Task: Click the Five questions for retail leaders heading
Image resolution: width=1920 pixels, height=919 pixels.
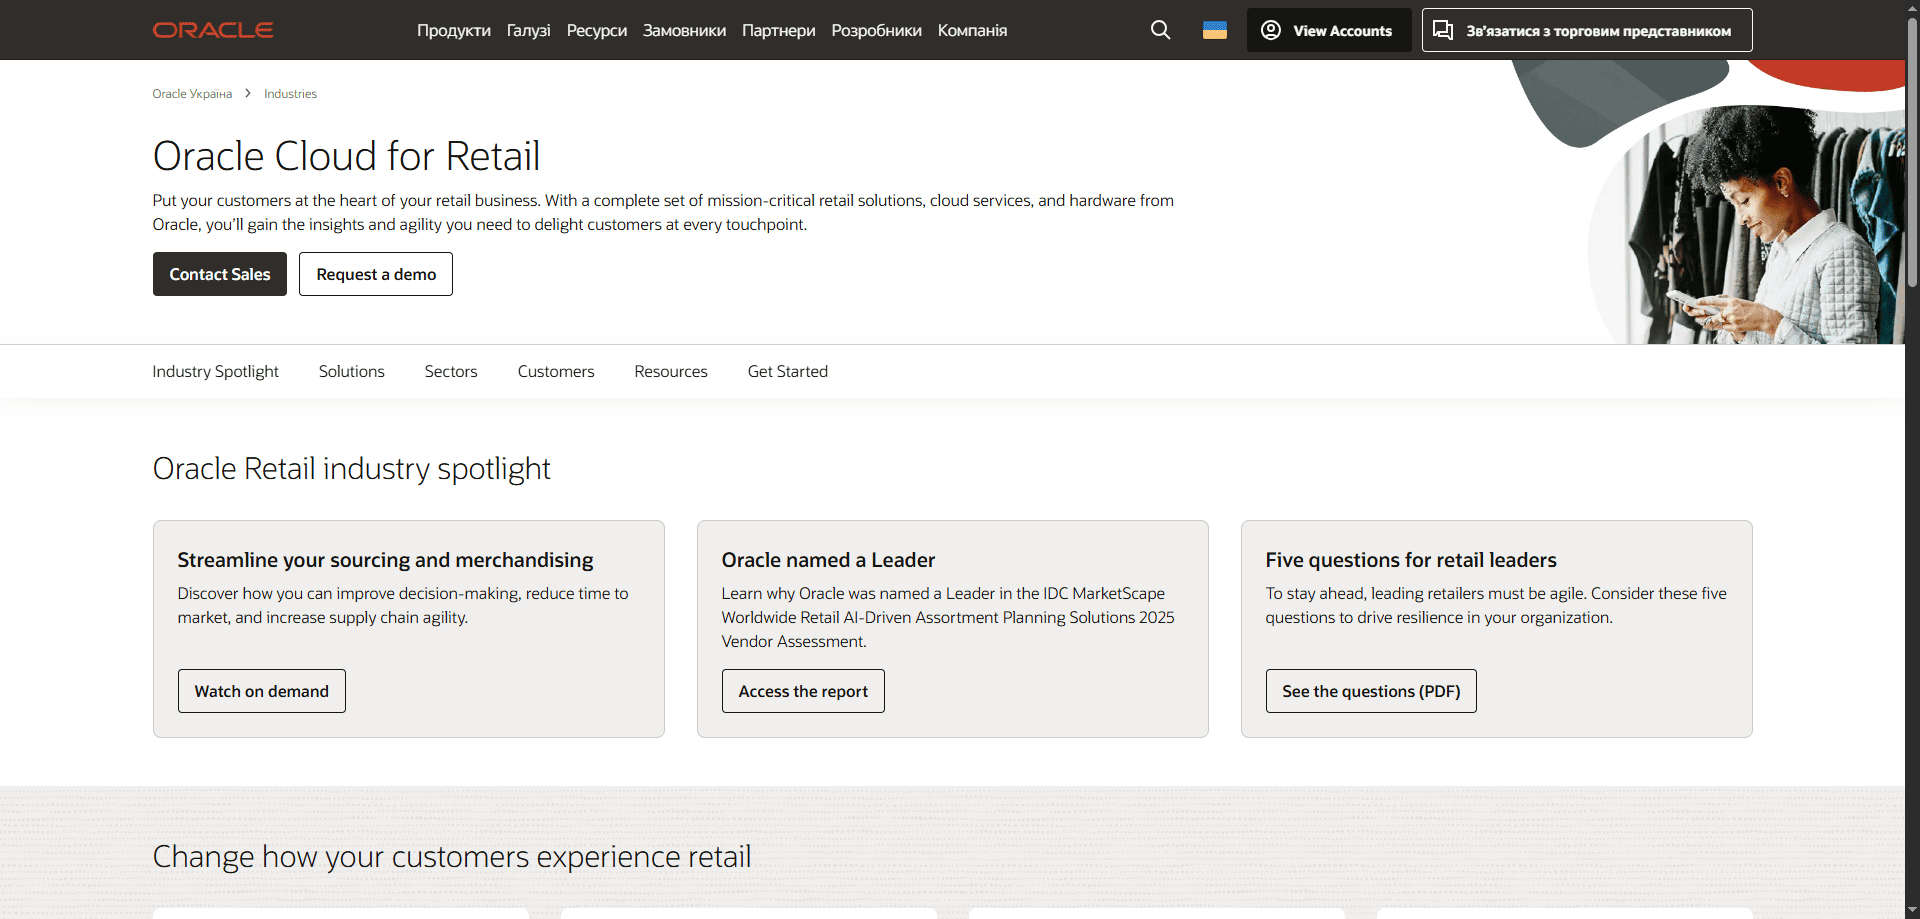Action: tap(1411, 560)
